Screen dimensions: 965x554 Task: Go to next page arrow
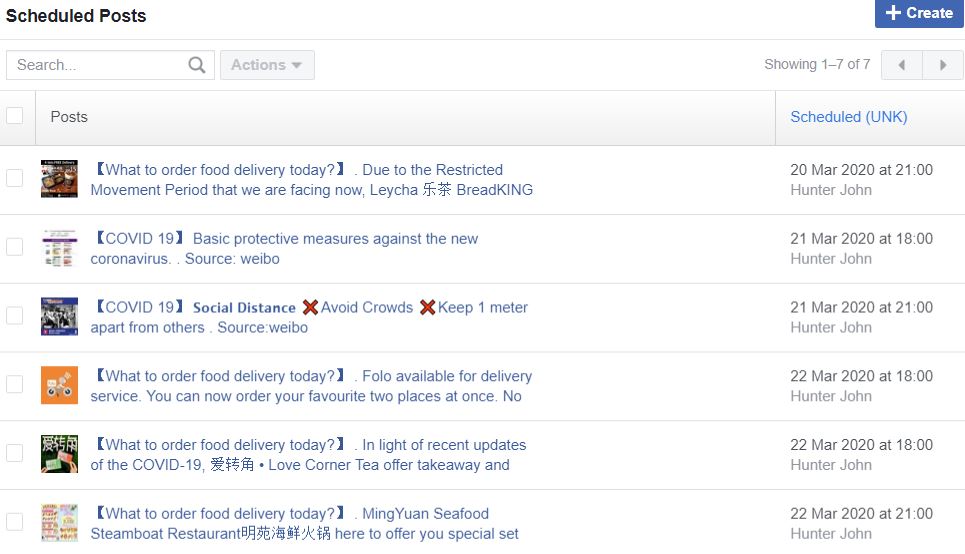click(943, 65)
